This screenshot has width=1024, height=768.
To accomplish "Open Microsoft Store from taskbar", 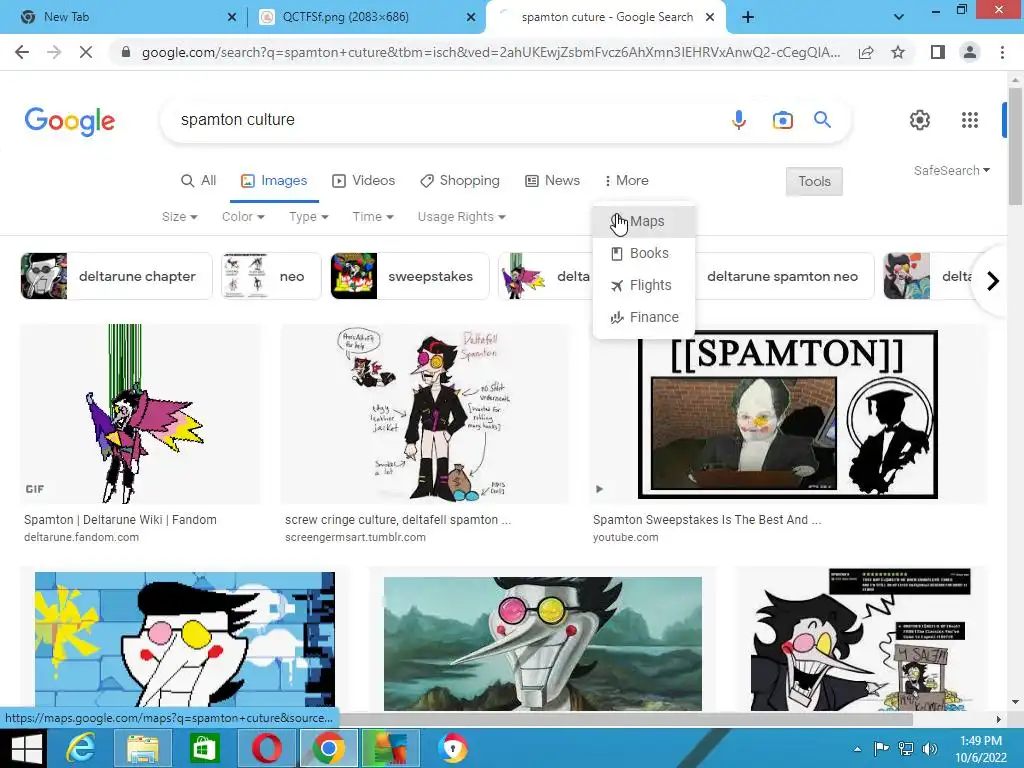I will [x=204, y=748].
